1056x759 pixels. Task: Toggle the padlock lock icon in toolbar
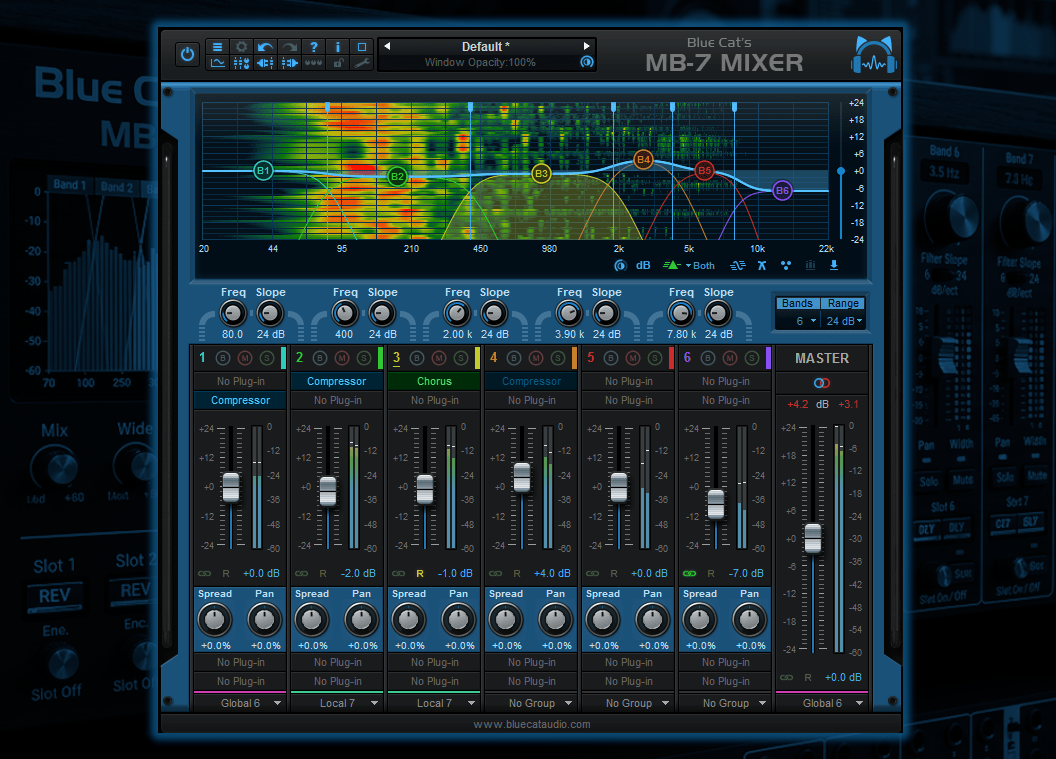coord(338,63)
